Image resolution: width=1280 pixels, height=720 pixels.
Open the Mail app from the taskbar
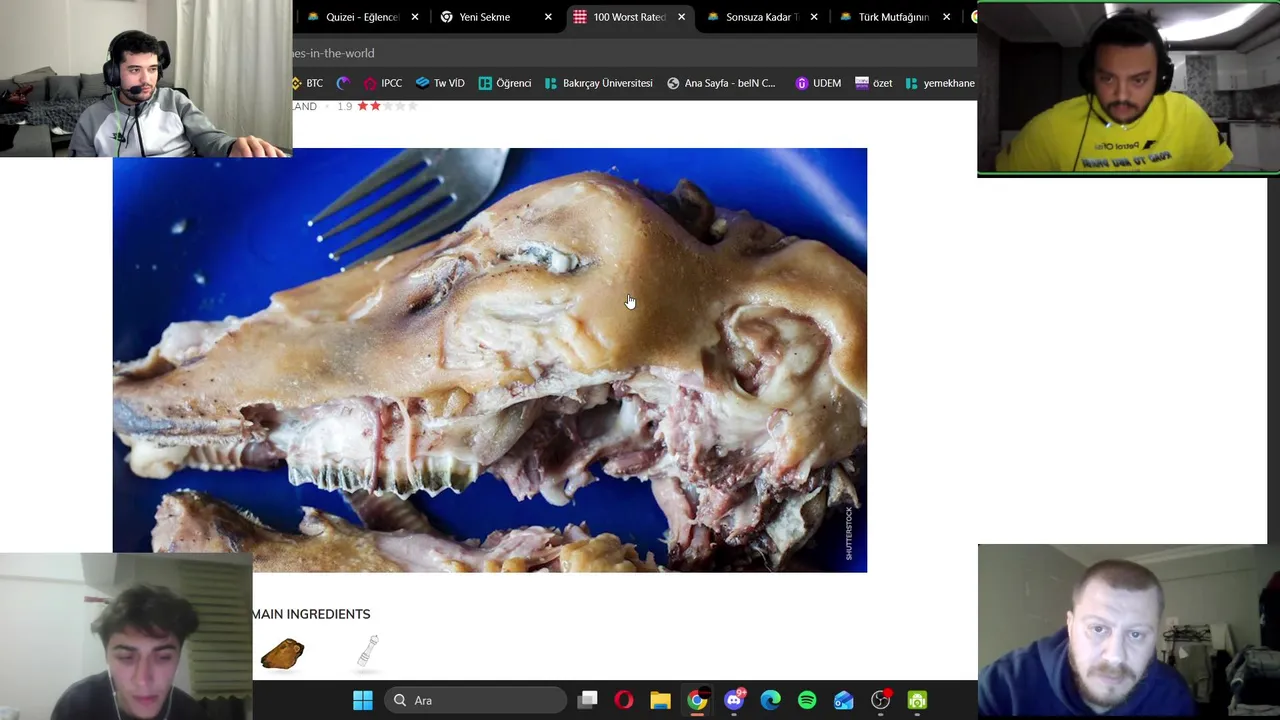pyautogui.click(x=844, y=701)
